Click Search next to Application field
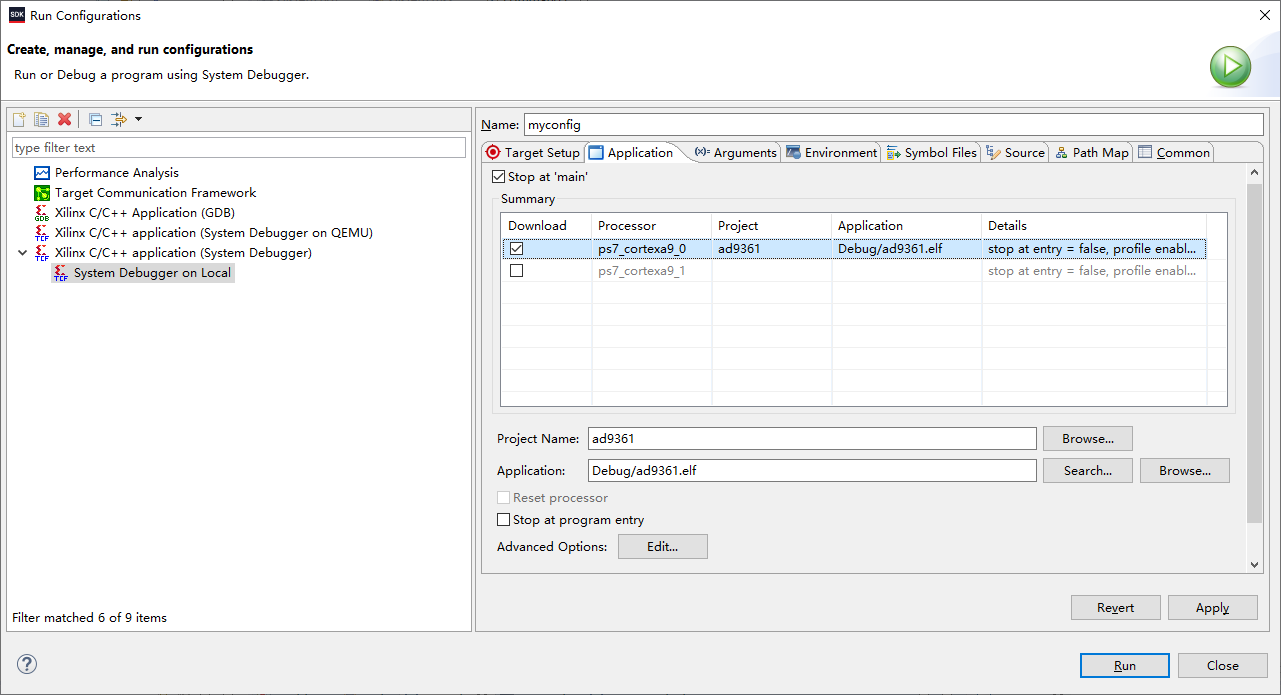 click(1088, 471)
